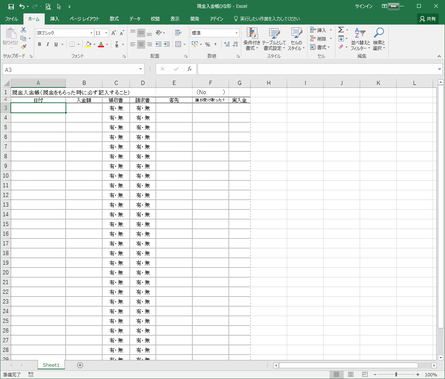
Task: Switch to the Data tab
Action: [135, 19]
